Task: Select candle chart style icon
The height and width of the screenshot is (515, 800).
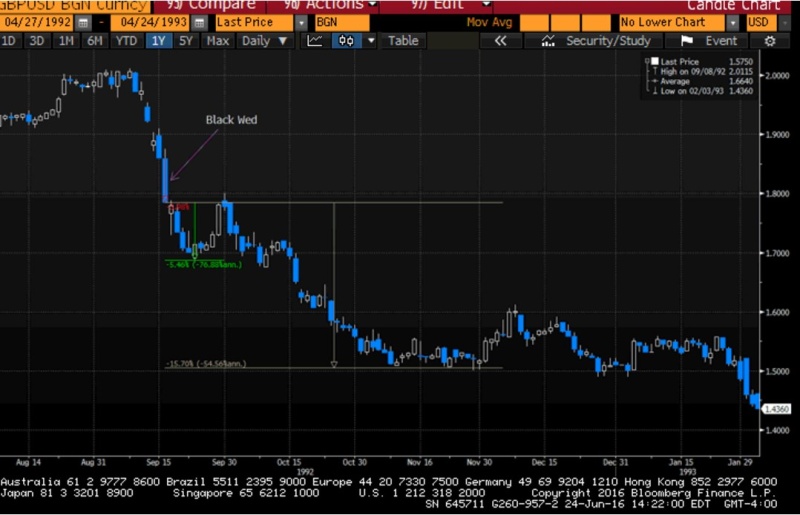Action: [346, 41]
